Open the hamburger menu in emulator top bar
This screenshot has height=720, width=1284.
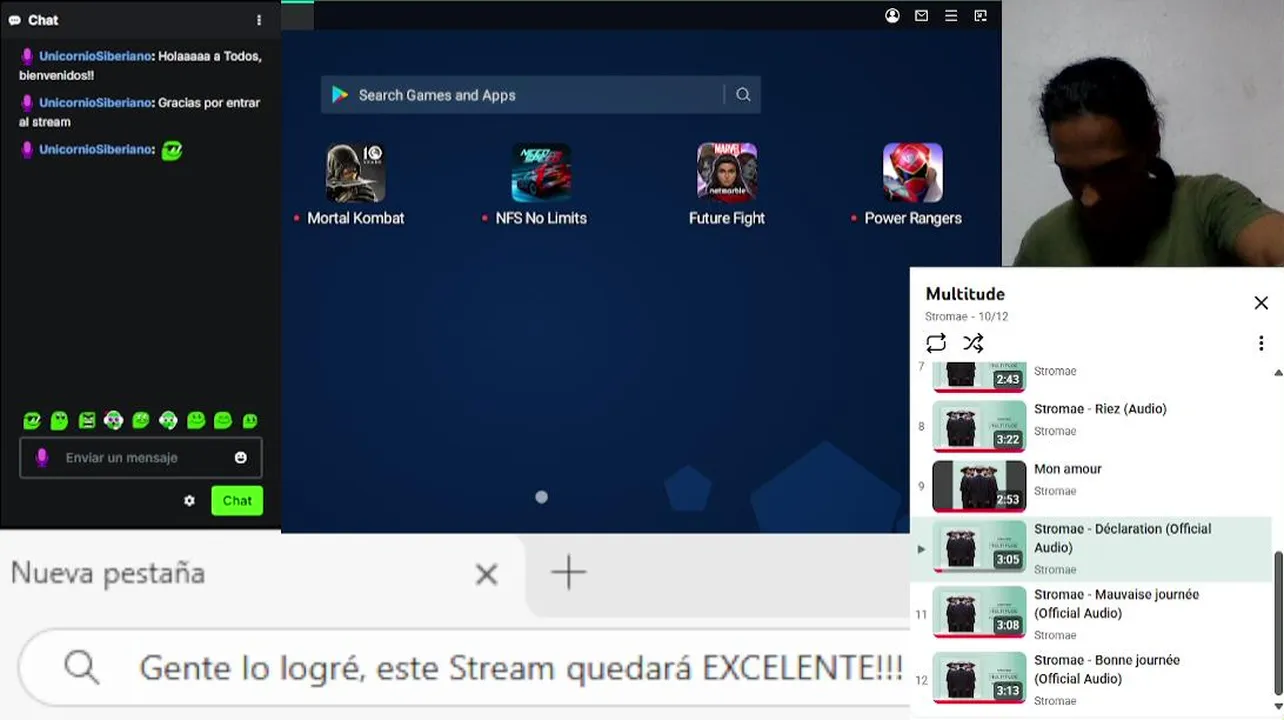point(951,15)
